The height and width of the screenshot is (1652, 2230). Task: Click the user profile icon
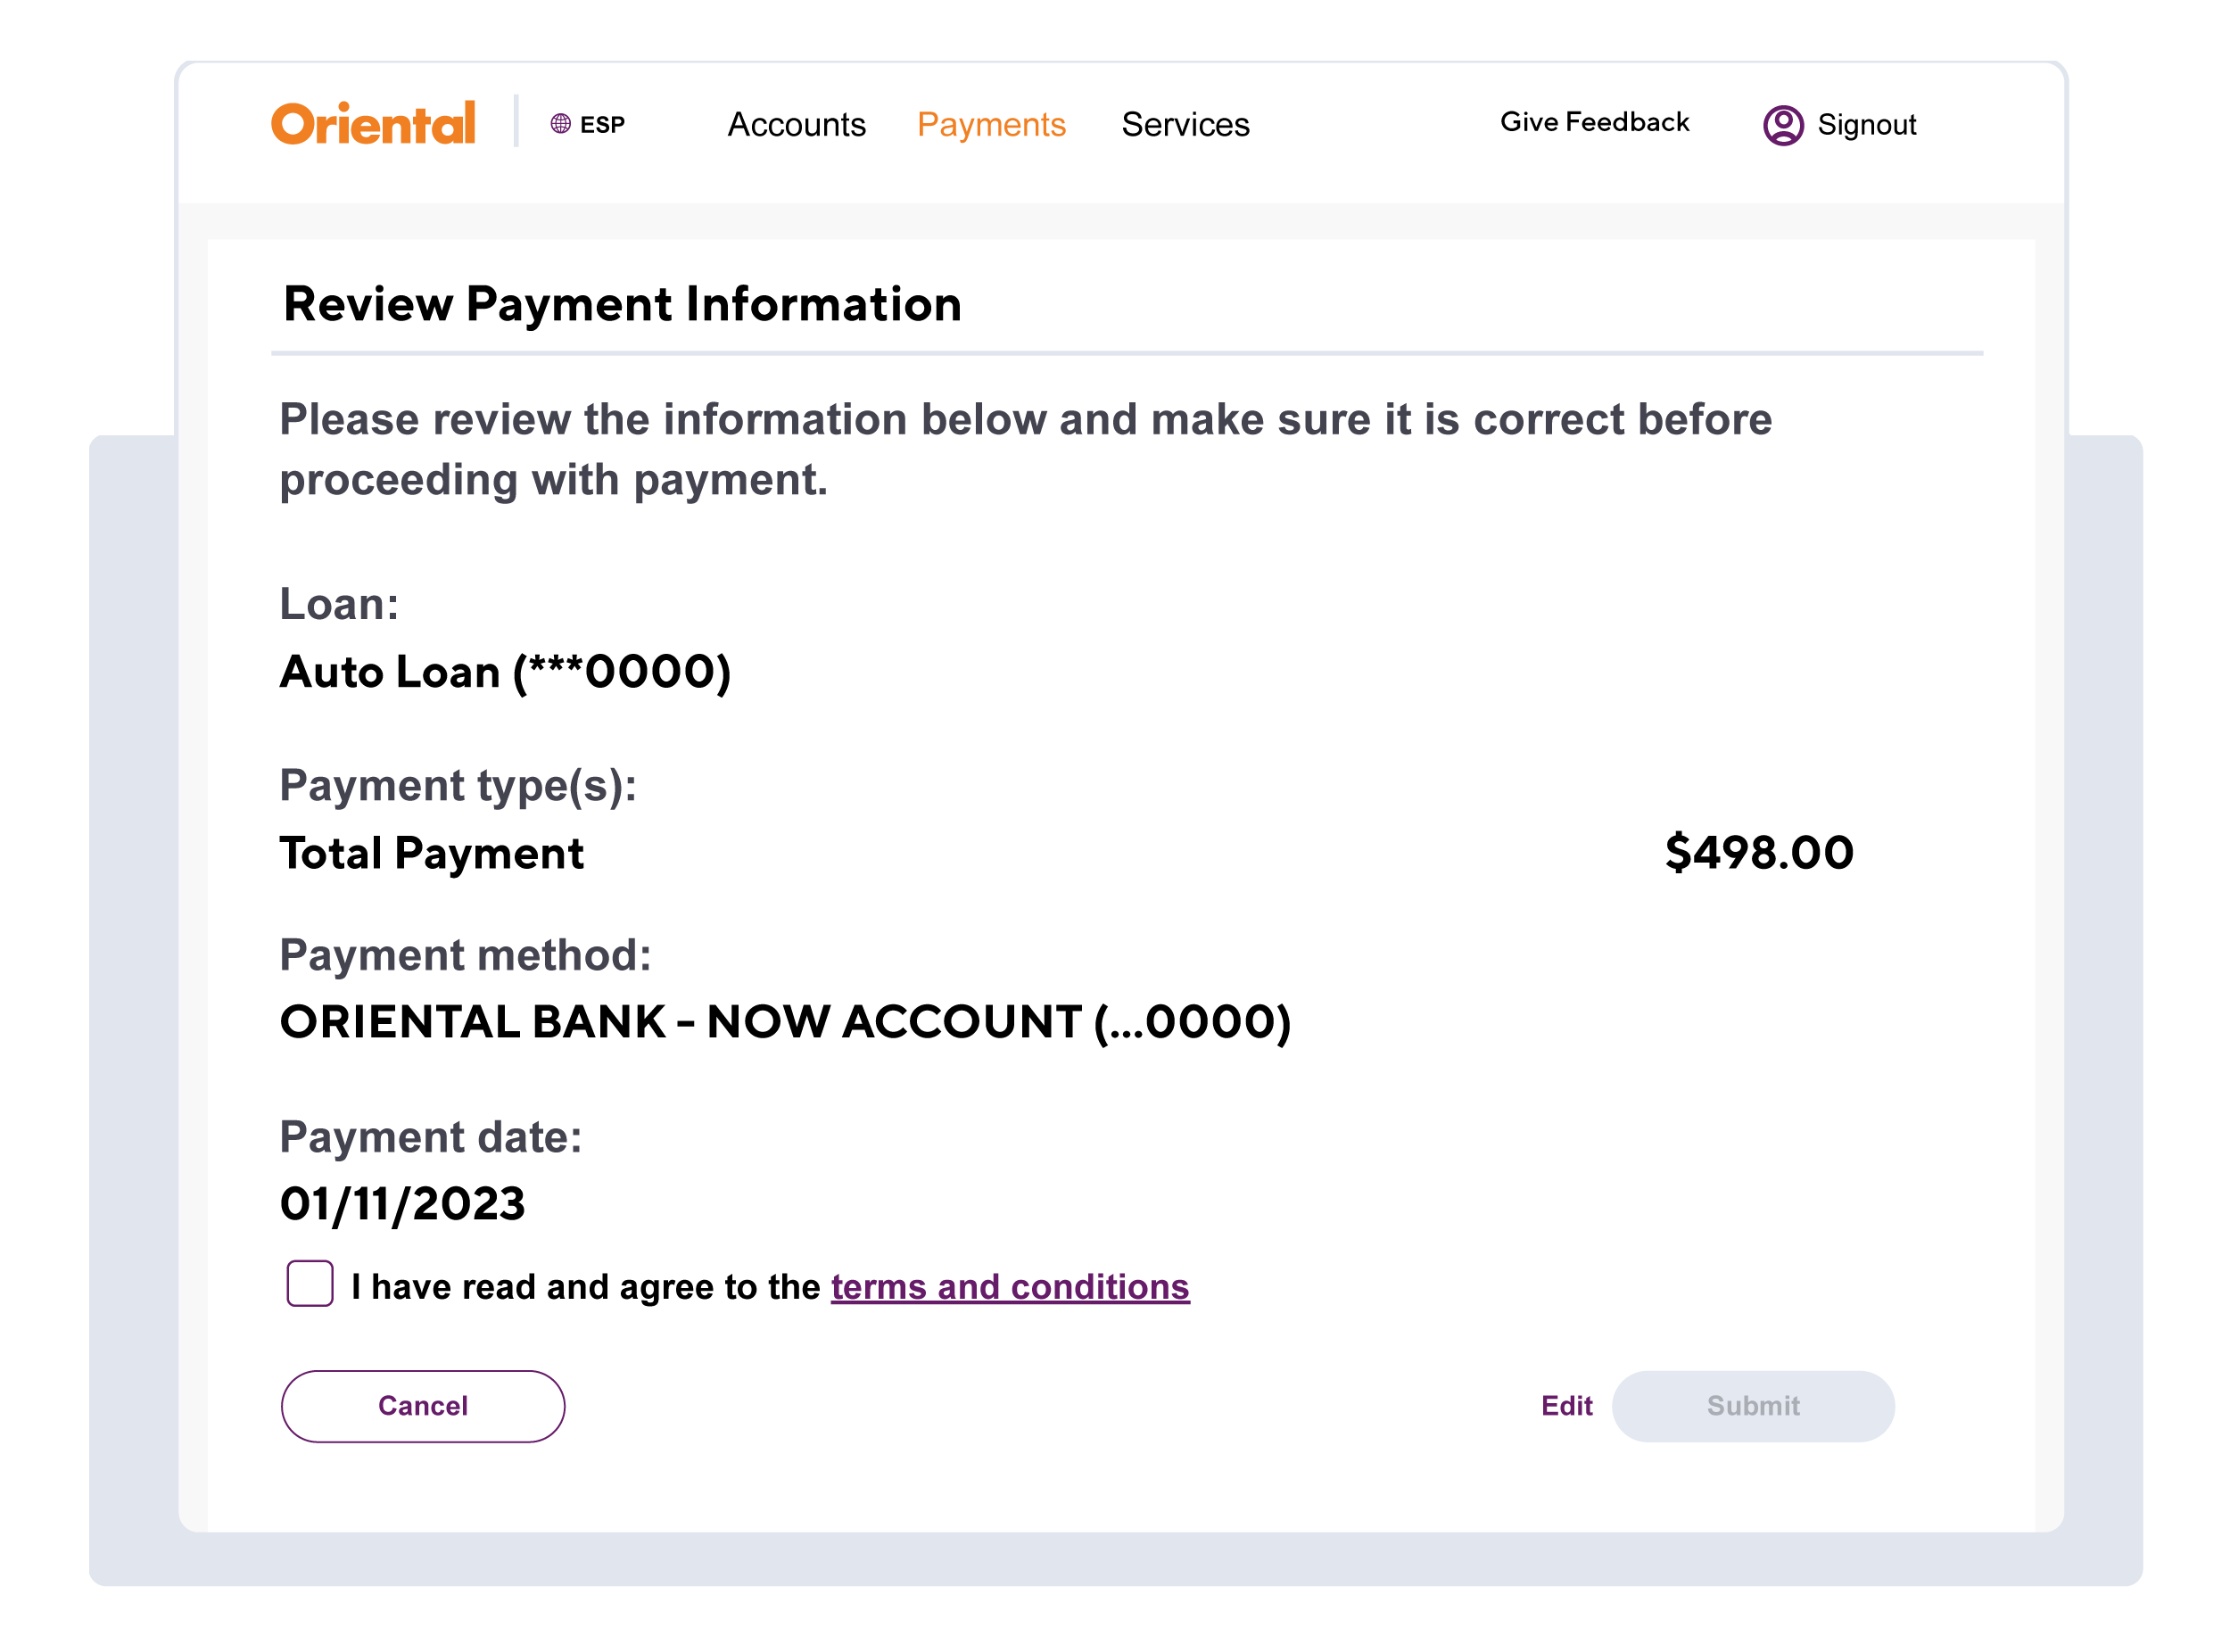coord(1783,125)
